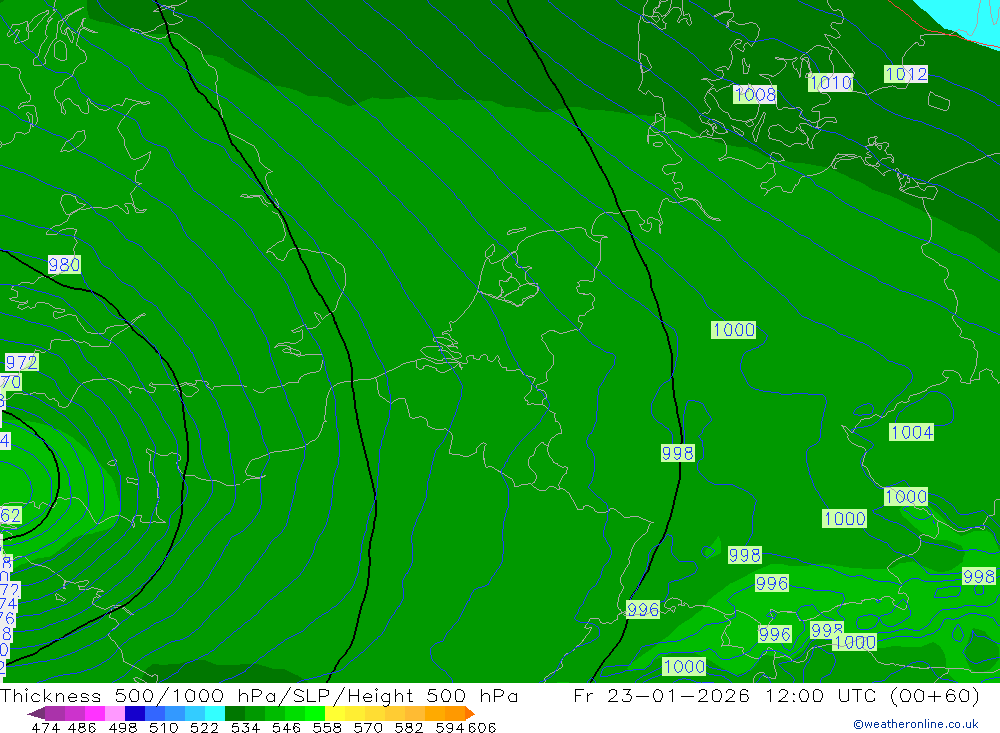1000x733 pixels.
Task: Pick the bright lime green legend swatch
Action: [x=315, y=713]
